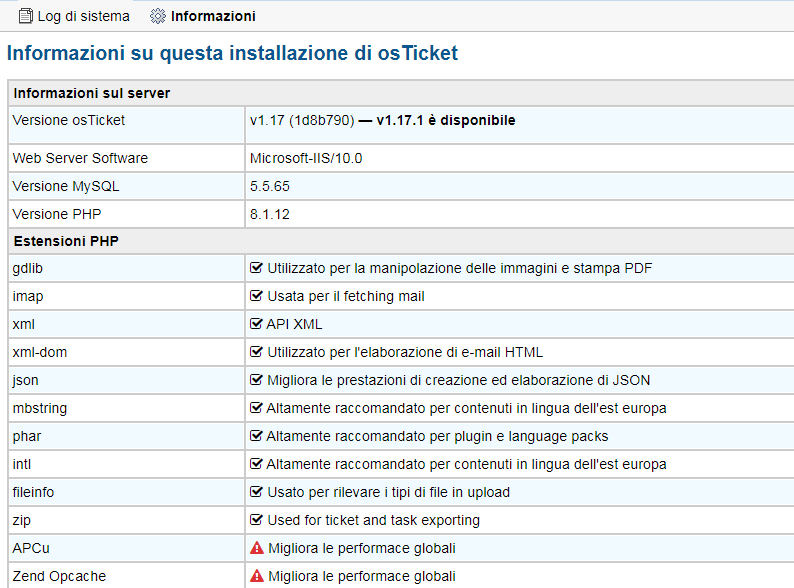Click the red warning icon for APCu
The height and width of the screenshot is (588, 794).
[257, 548]
